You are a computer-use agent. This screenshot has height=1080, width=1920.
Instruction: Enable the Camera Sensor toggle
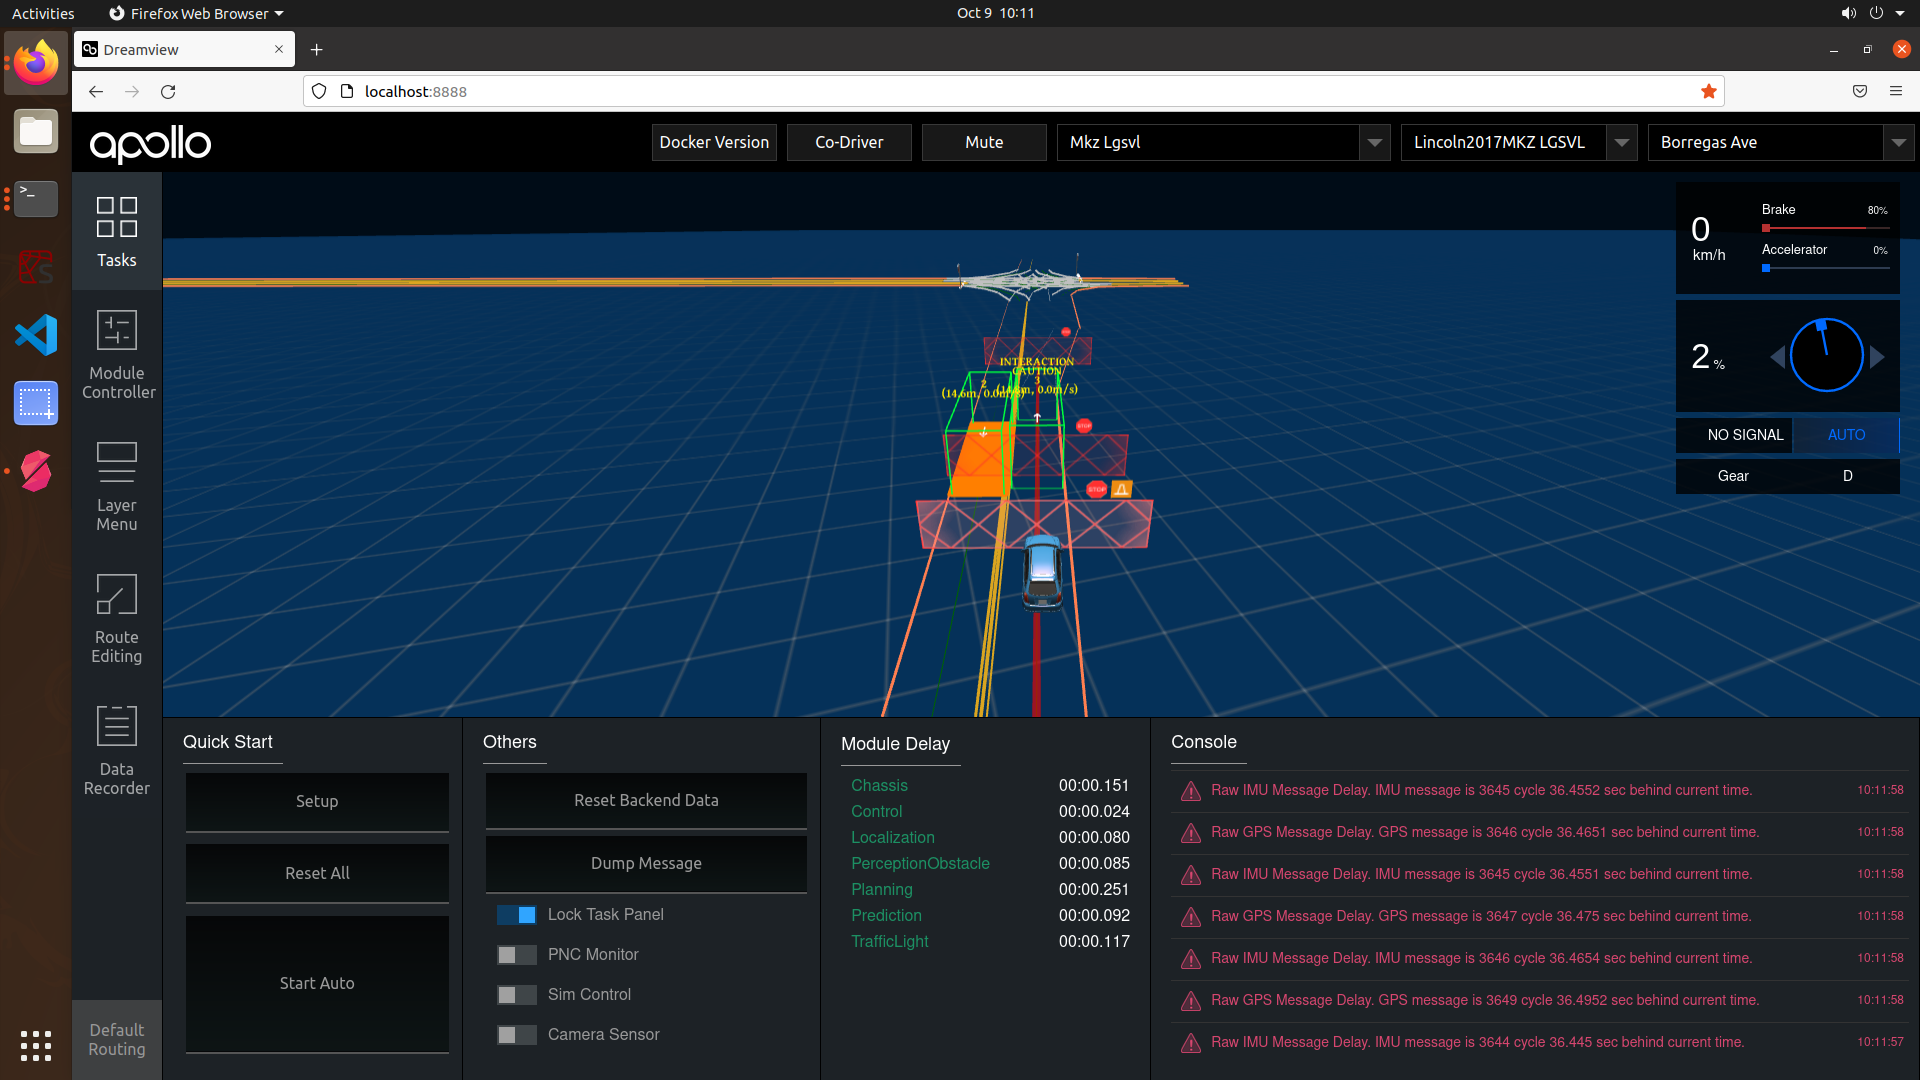point(517,1035)
